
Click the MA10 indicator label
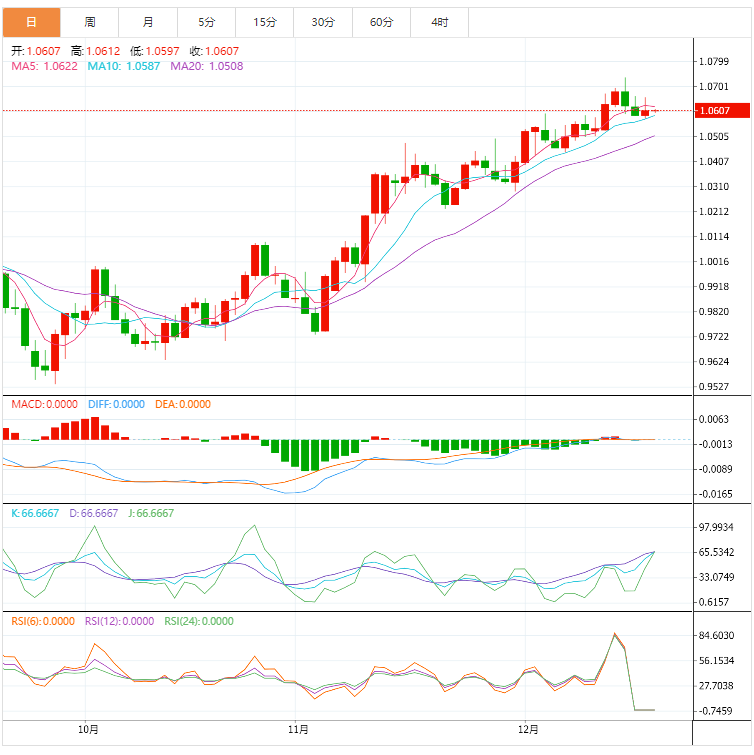[125, 66]
